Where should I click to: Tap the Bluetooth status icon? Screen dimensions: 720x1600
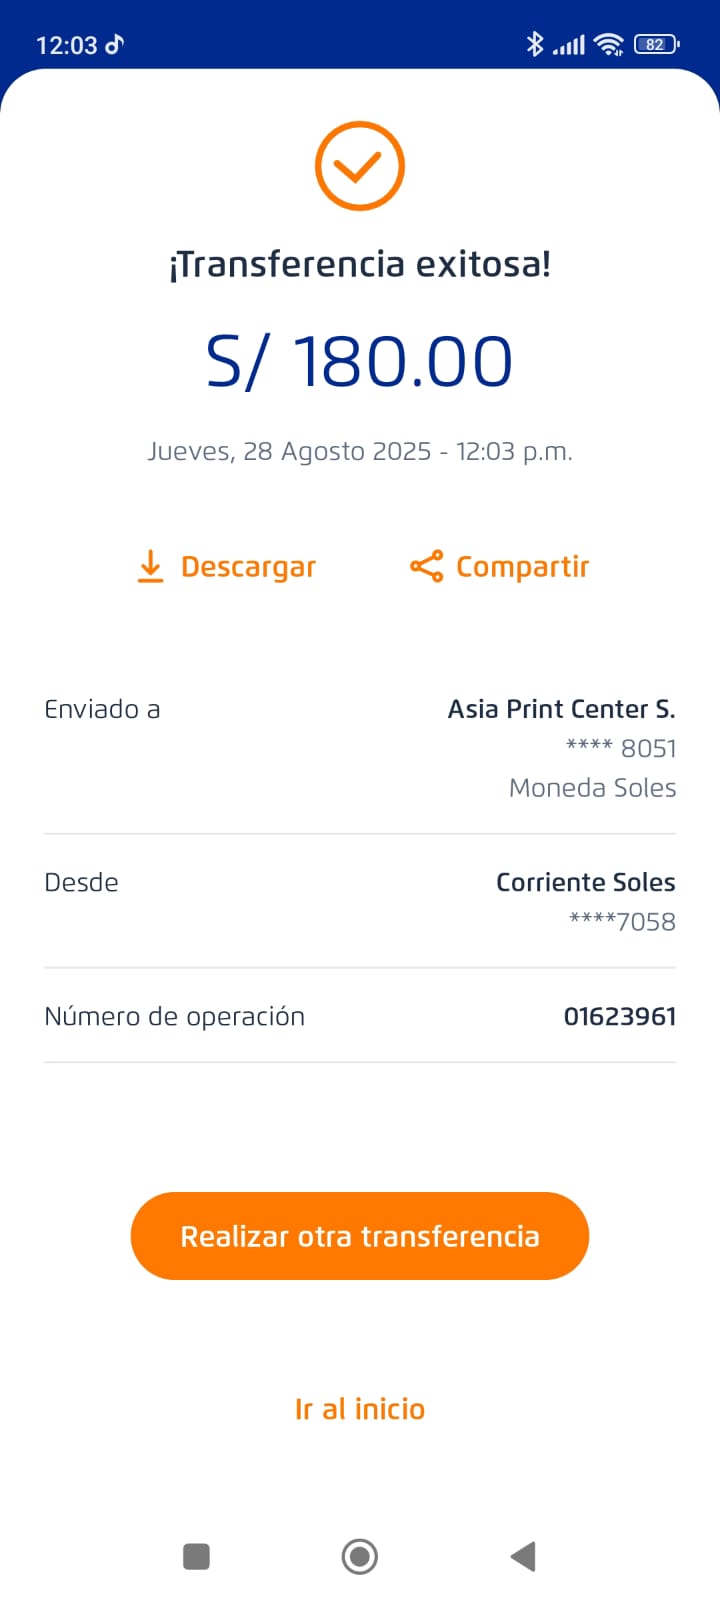535,44
